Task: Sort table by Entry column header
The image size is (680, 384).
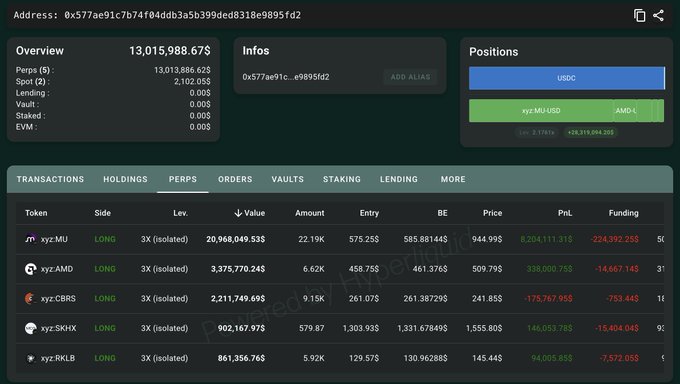Action: coord(369,213)
